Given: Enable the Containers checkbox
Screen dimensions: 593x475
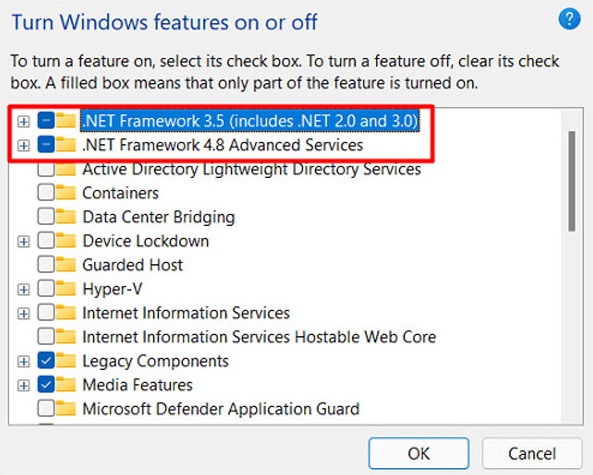Looking at the screenshot, I should tap(46, 192).
